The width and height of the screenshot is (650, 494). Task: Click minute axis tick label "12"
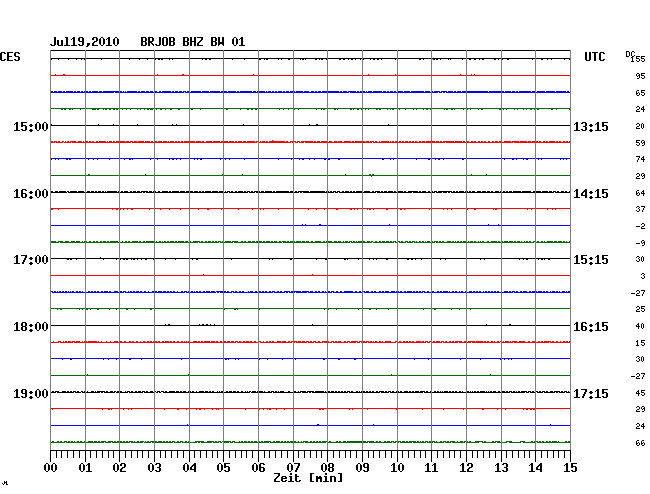(x=466, y=467)
